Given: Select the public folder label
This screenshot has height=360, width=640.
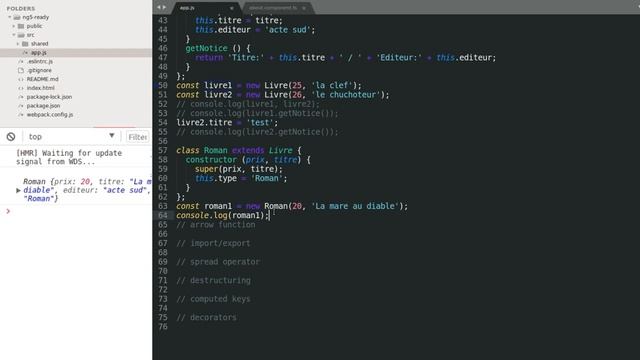Looking at the screenshot, I should click(x=34, y=26).
